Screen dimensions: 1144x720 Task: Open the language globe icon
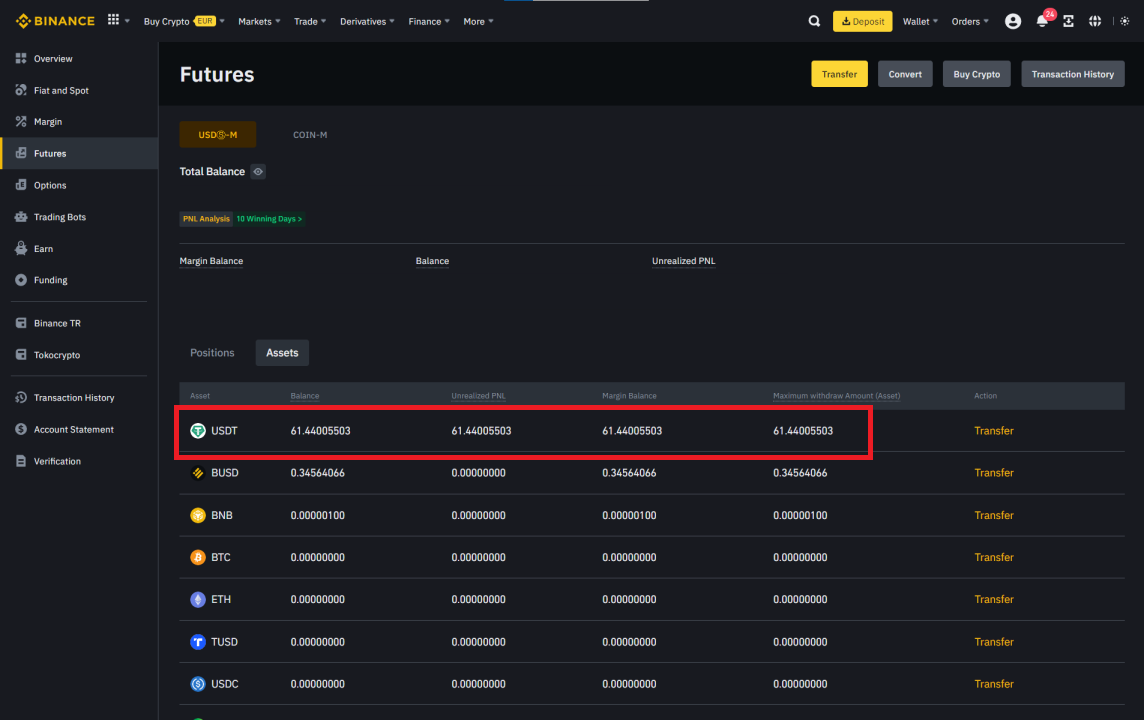point(1095,21)
